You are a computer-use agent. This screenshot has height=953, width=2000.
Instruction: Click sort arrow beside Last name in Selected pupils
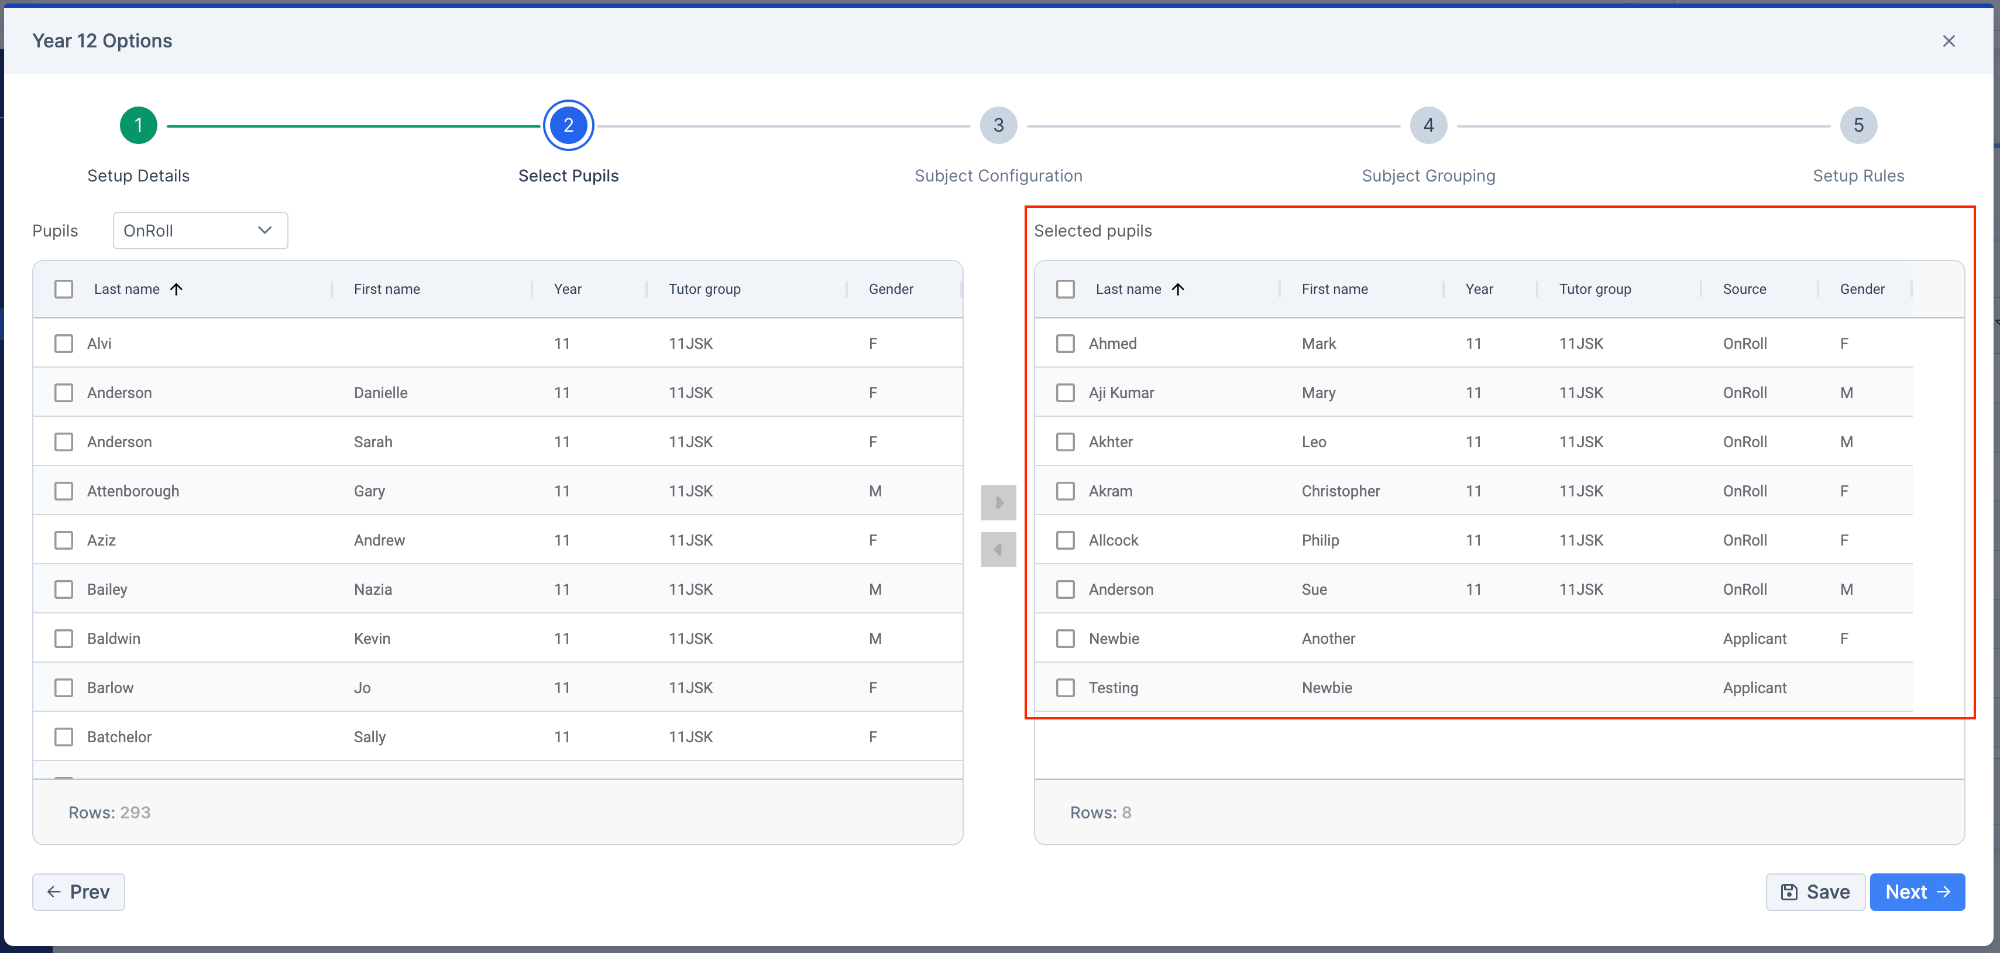pyautogui.click(x=1178, y=289)
